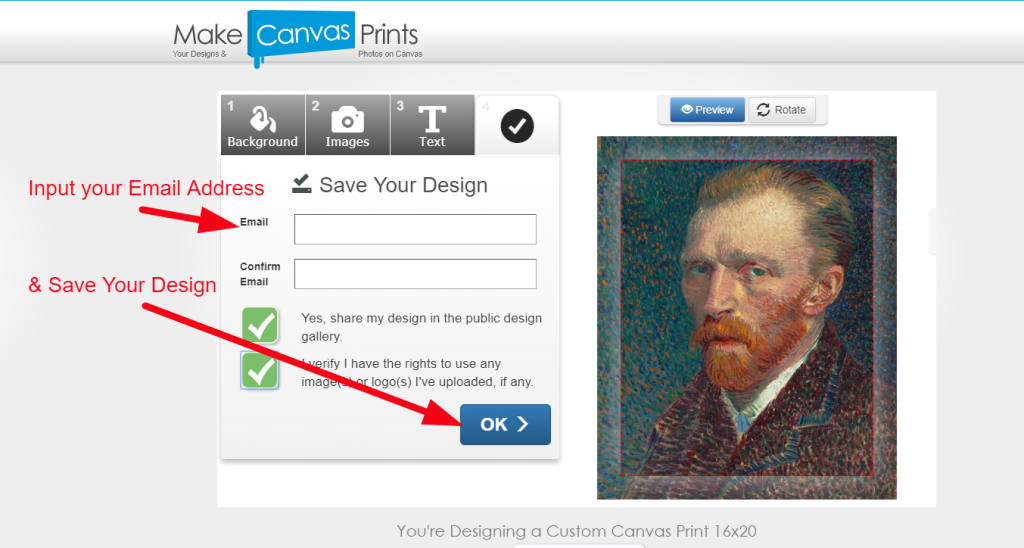The image size is (1024, 548).
Task: Click the Van Gogh portrait canvas preview
Action: click(x=746, y=318)
